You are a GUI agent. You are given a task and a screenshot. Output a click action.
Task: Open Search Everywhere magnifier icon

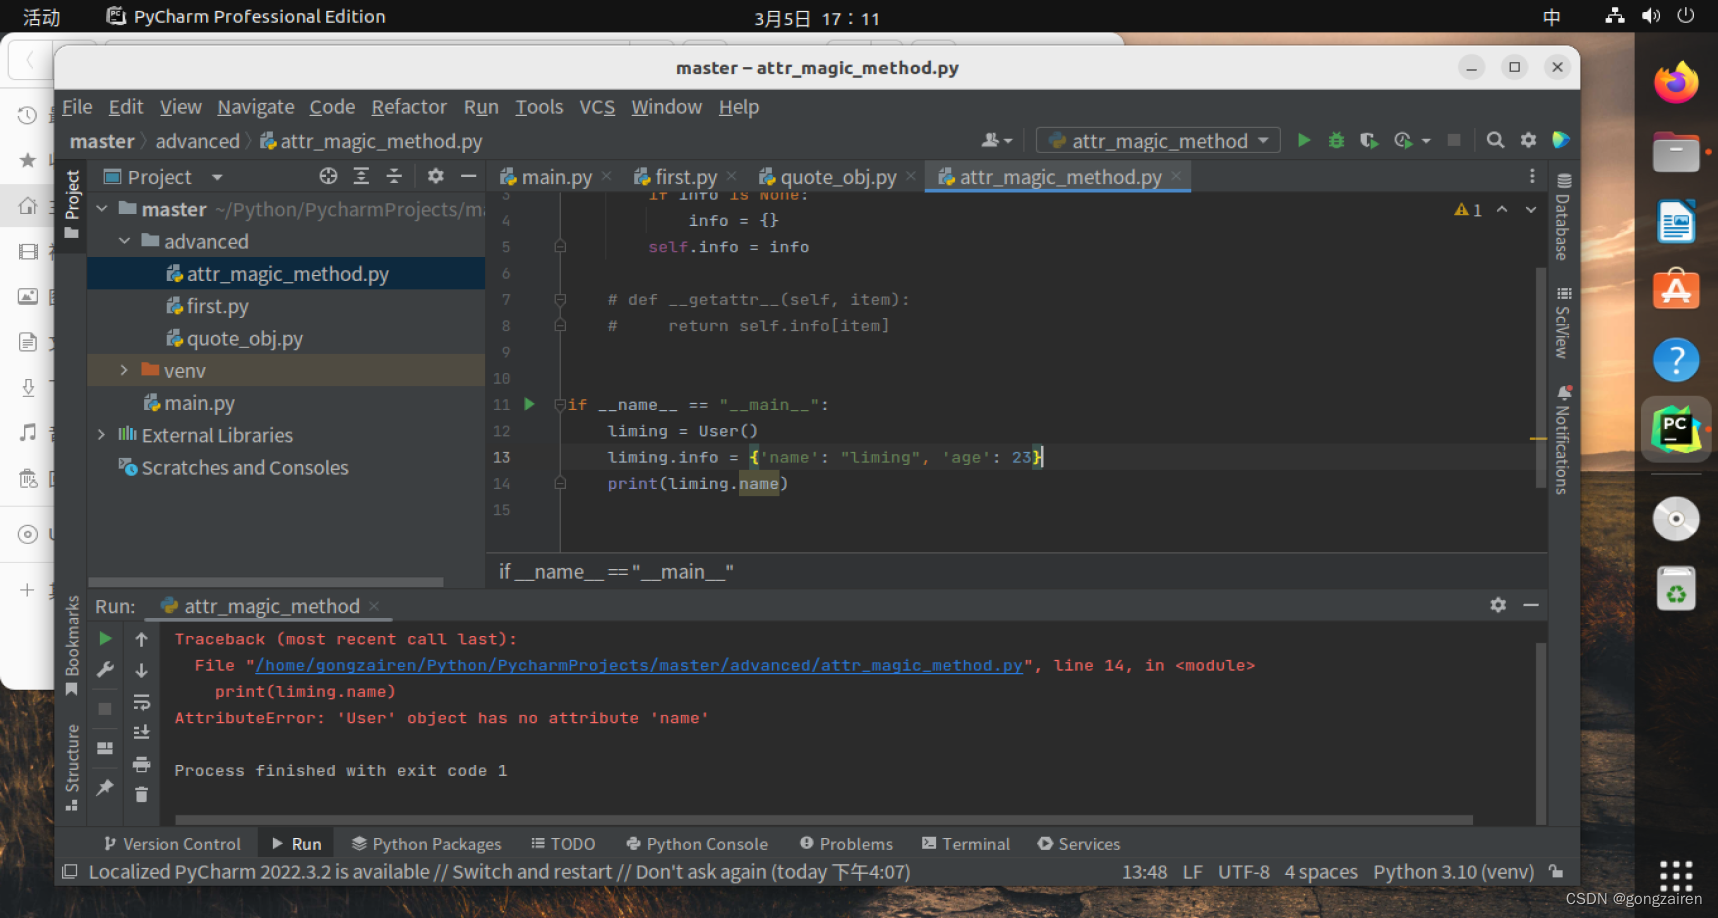point(1494,140)
